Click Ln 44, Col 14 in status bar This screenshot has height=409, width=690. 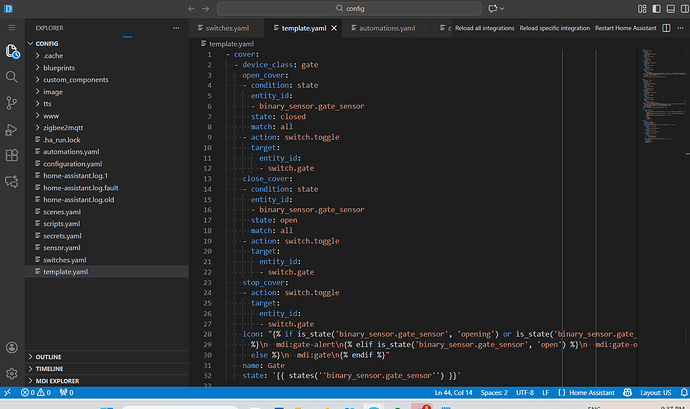(x=453, y=392)
